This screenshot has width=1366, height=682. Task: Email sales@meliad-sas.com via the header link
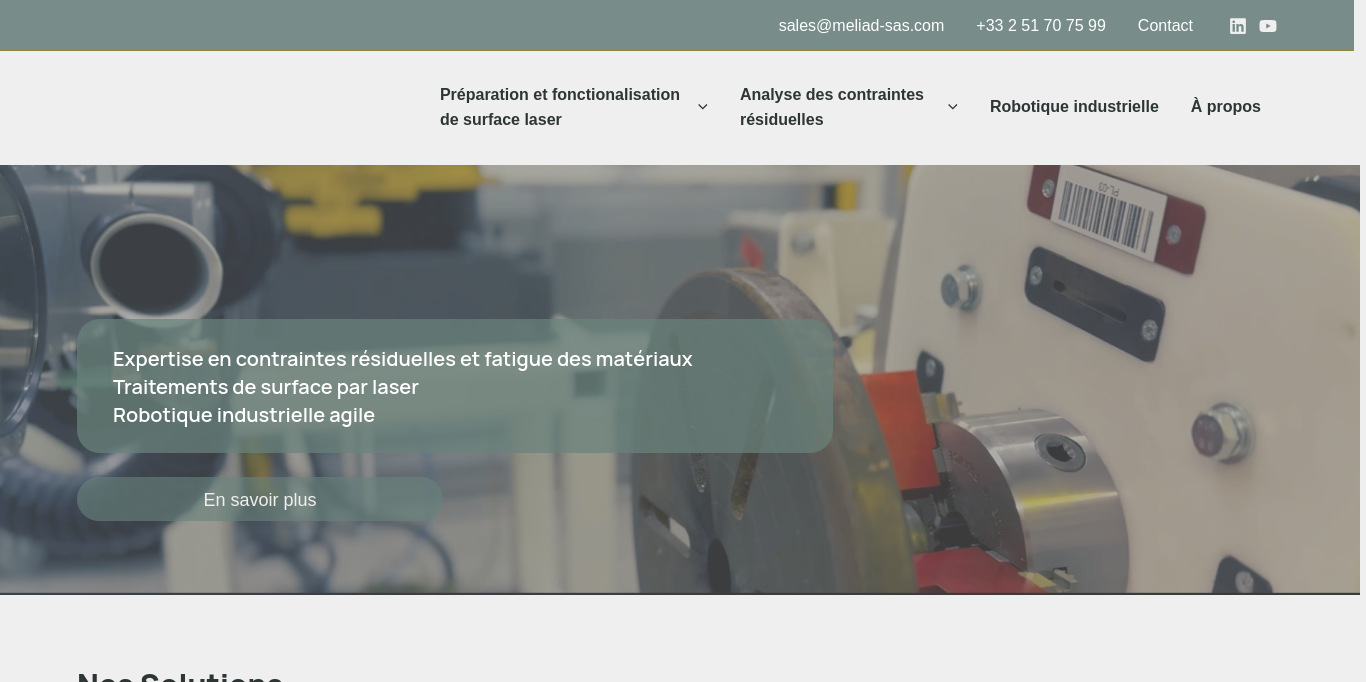(861, 26)
